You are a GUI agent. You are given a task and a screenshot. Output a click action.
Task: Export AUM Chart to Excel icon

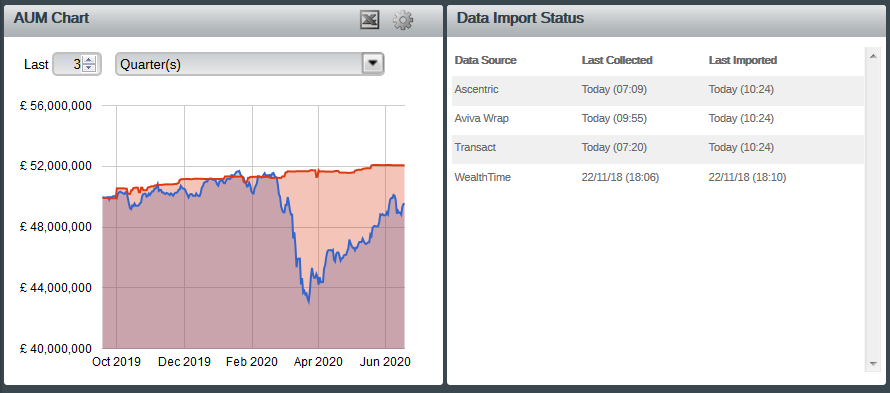(x=370, y=20)
